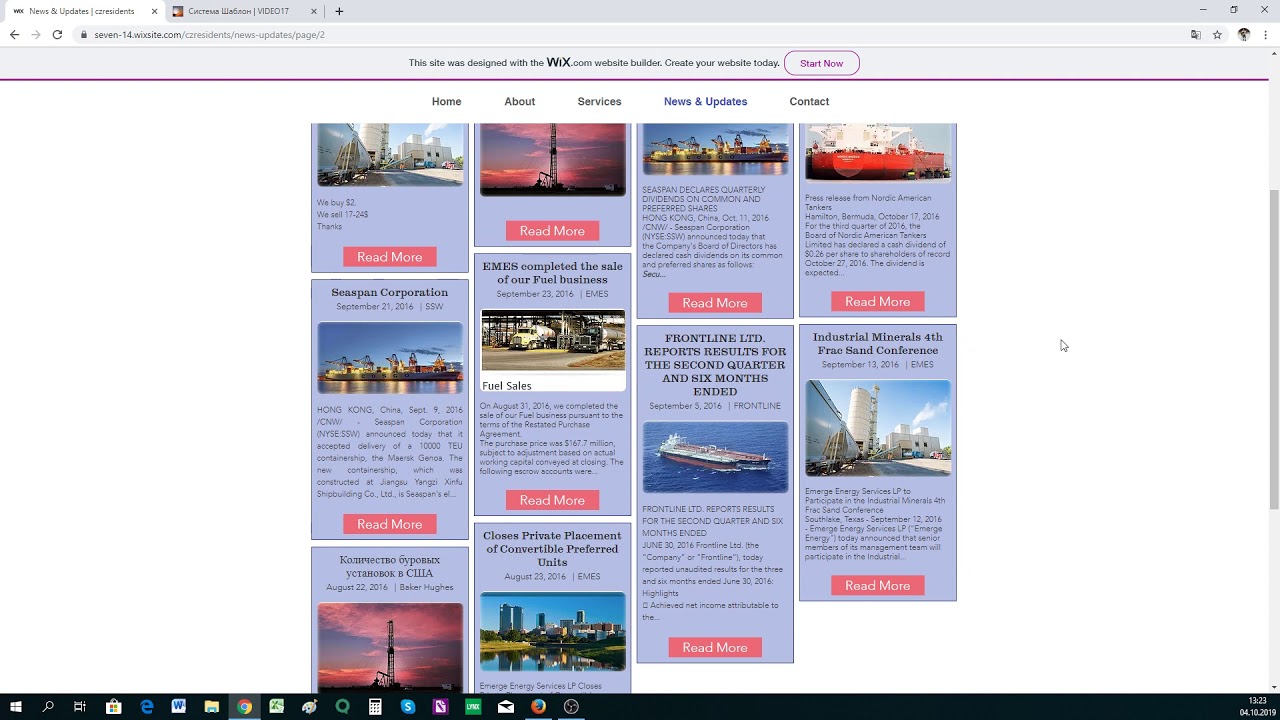Open the Paint palette app on taskbar
Viewport: 1280px width, 720px height.
pos(310,707)
